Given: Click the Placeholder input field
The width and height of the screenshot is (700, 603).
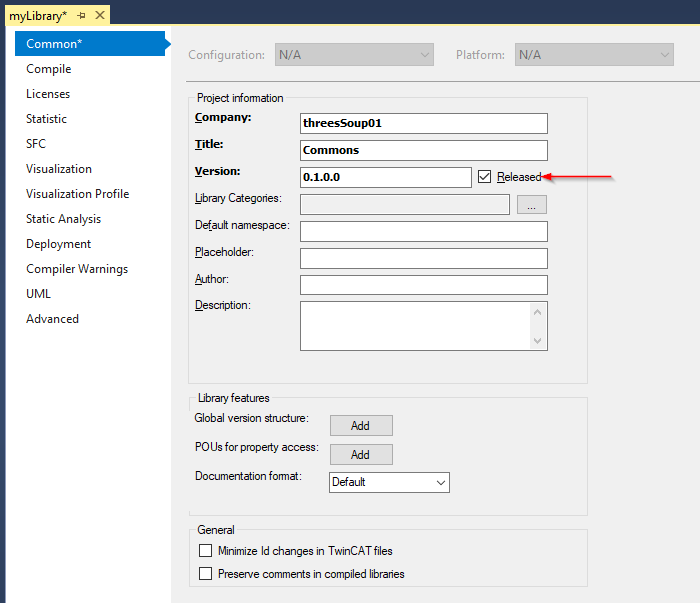Looking at the screenshot, I should [424, 258].
